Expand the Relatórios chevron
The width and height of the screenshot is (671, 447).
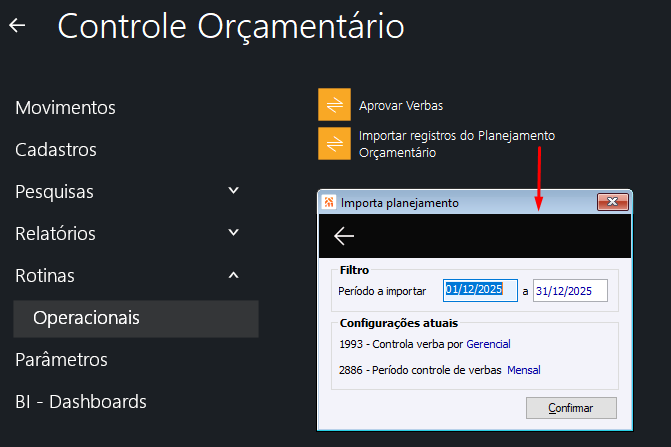pos(233,232)
